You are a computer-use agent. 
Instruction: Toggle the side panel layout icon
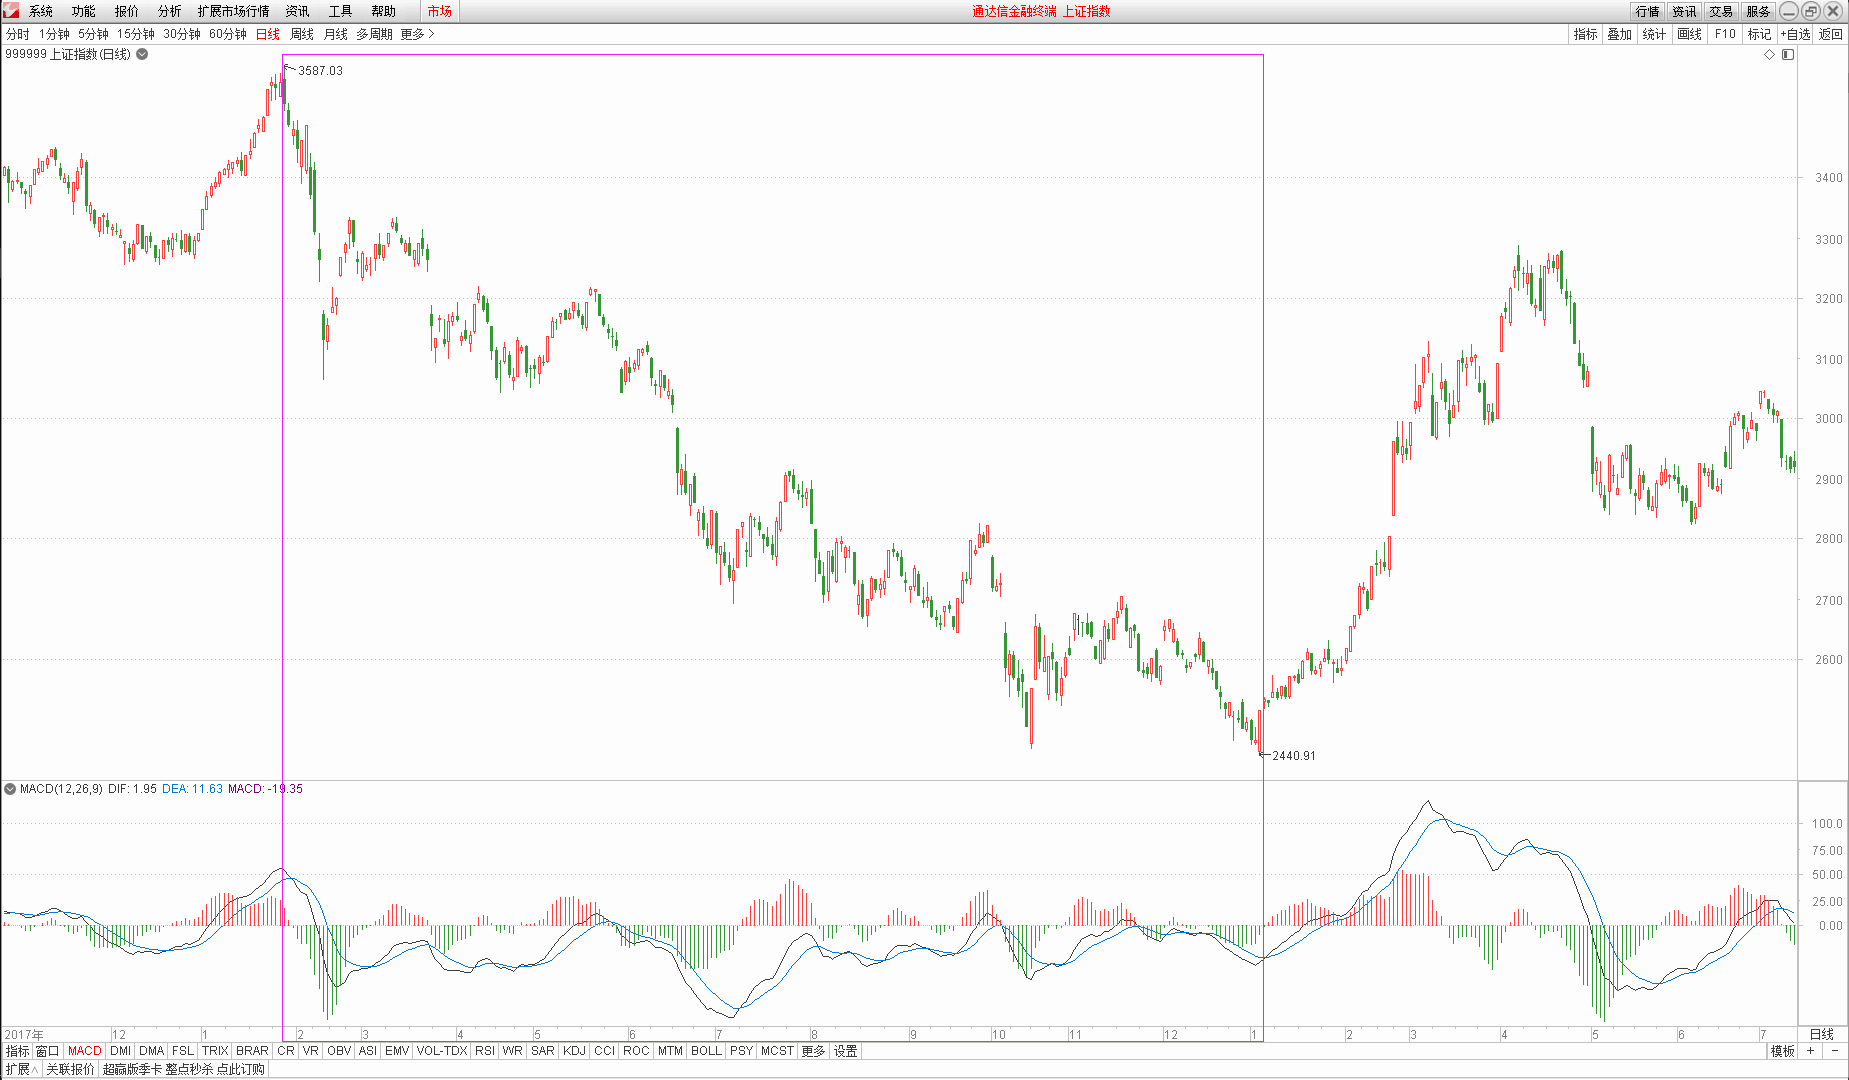pyautogui.click(x=1788, y=55)
